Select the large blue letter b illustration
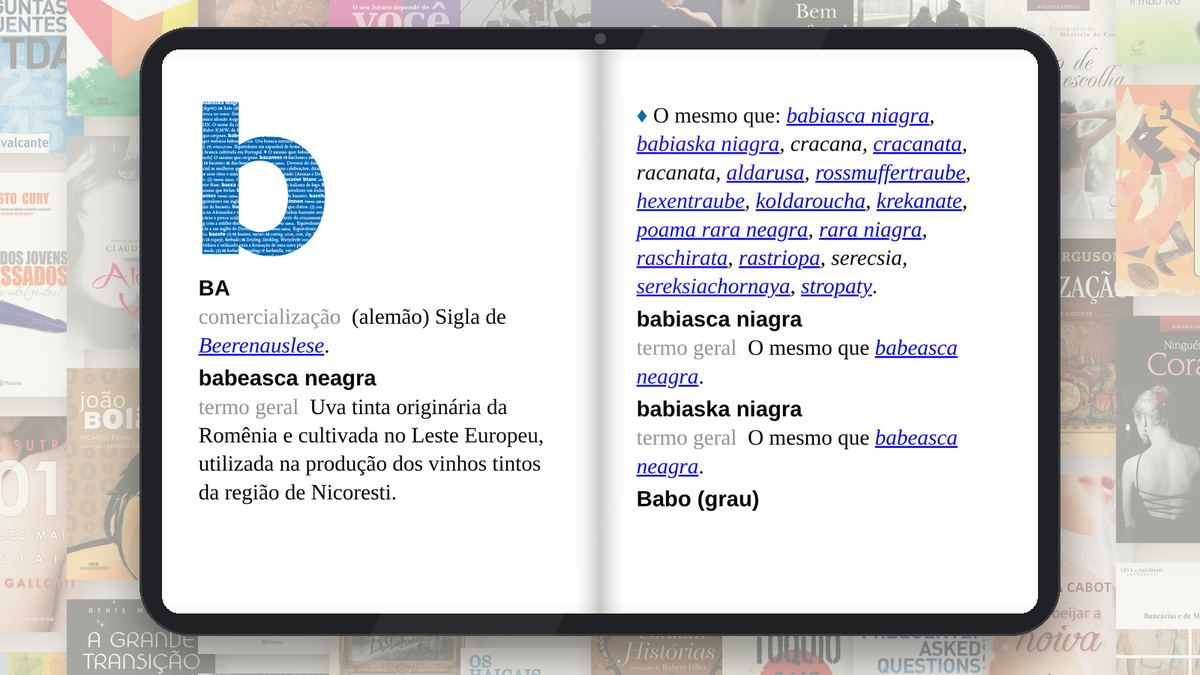The image size is (1200, 675). 262,178
